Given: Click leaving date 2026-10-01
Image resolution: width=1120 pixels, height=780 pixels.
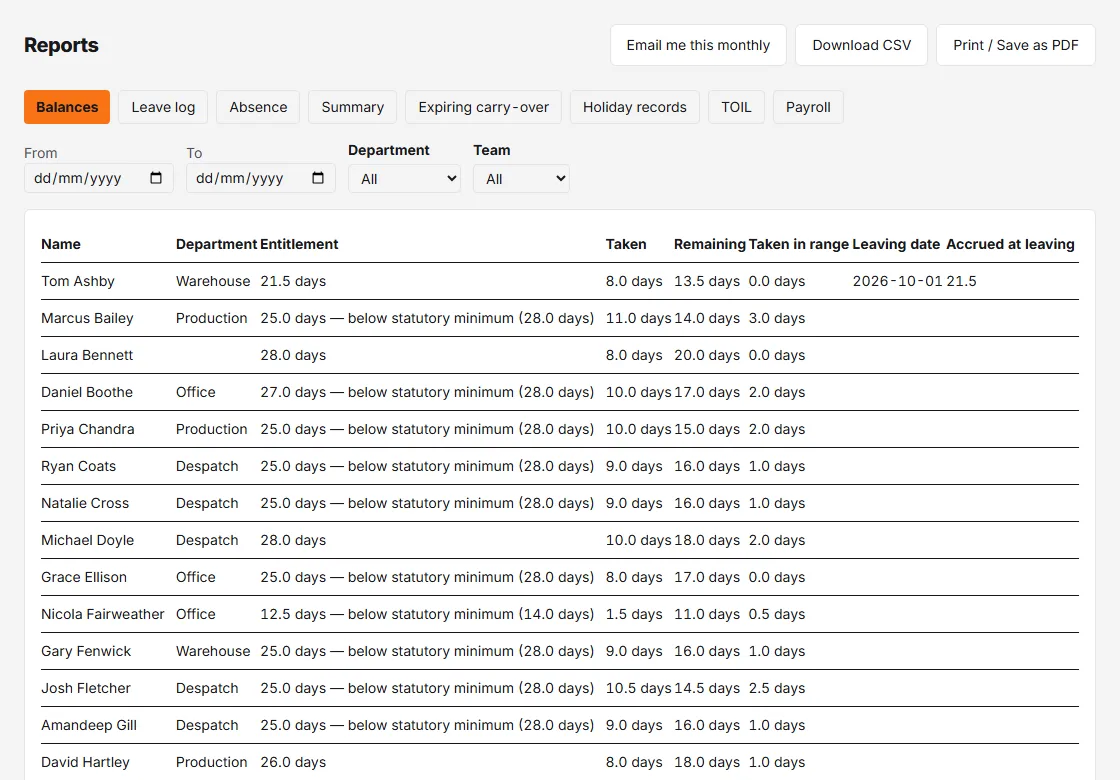Looking at the screenshot, I should [x=898, y=281].
